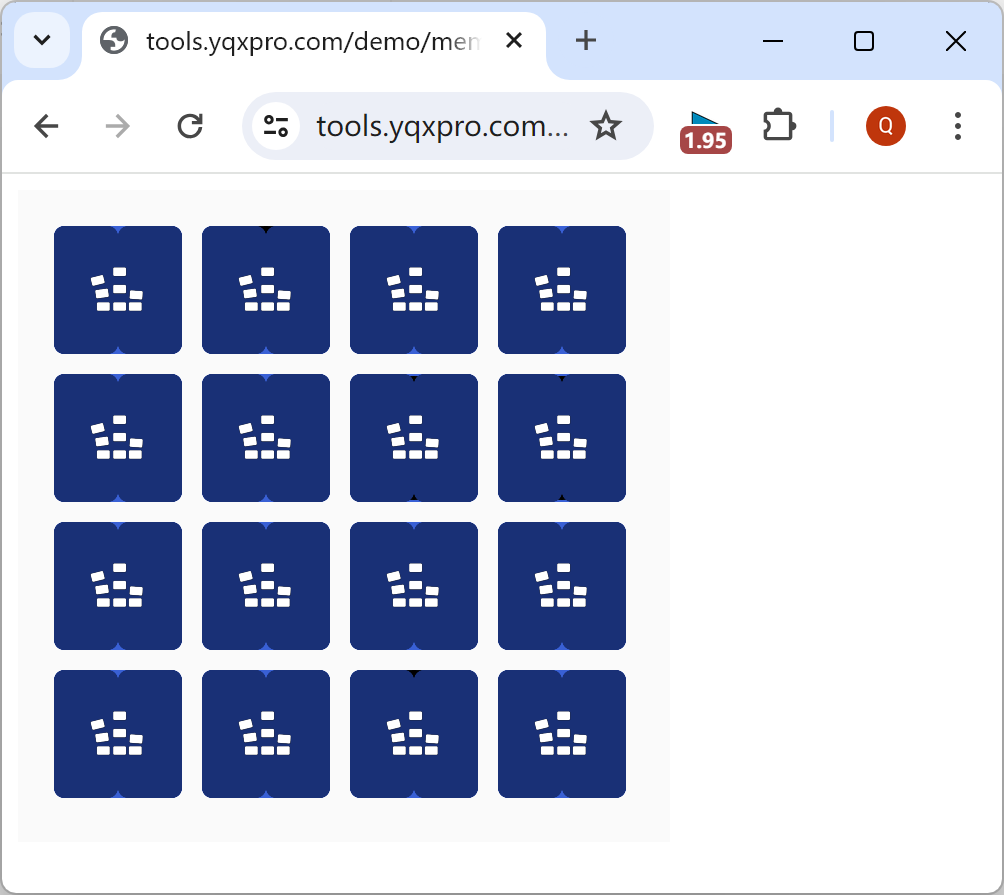Flip the second card in the second row
1004x895 pixels.
pos(266,438)
